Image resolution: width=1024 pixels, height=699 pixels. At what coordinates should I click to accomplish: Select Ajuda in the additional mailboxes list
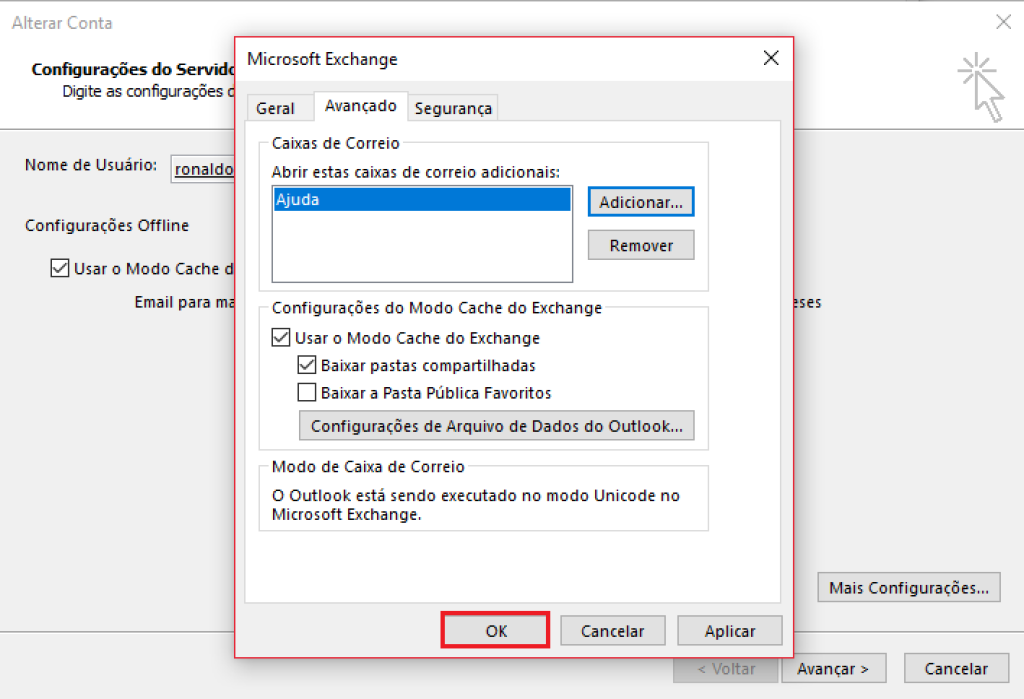422,199
